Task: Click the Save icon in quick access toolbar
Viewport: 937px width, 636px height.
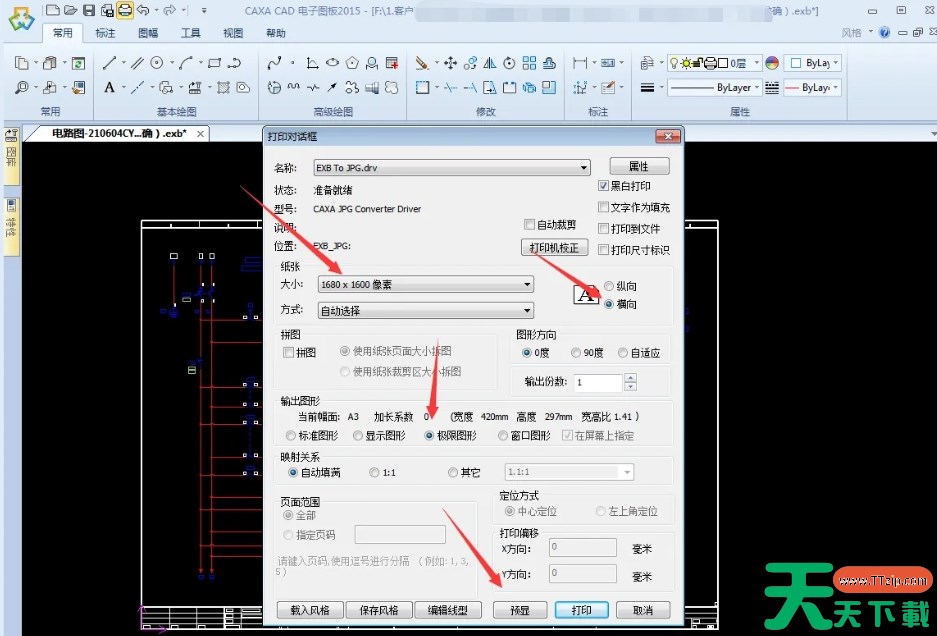Action: point(89,10)
